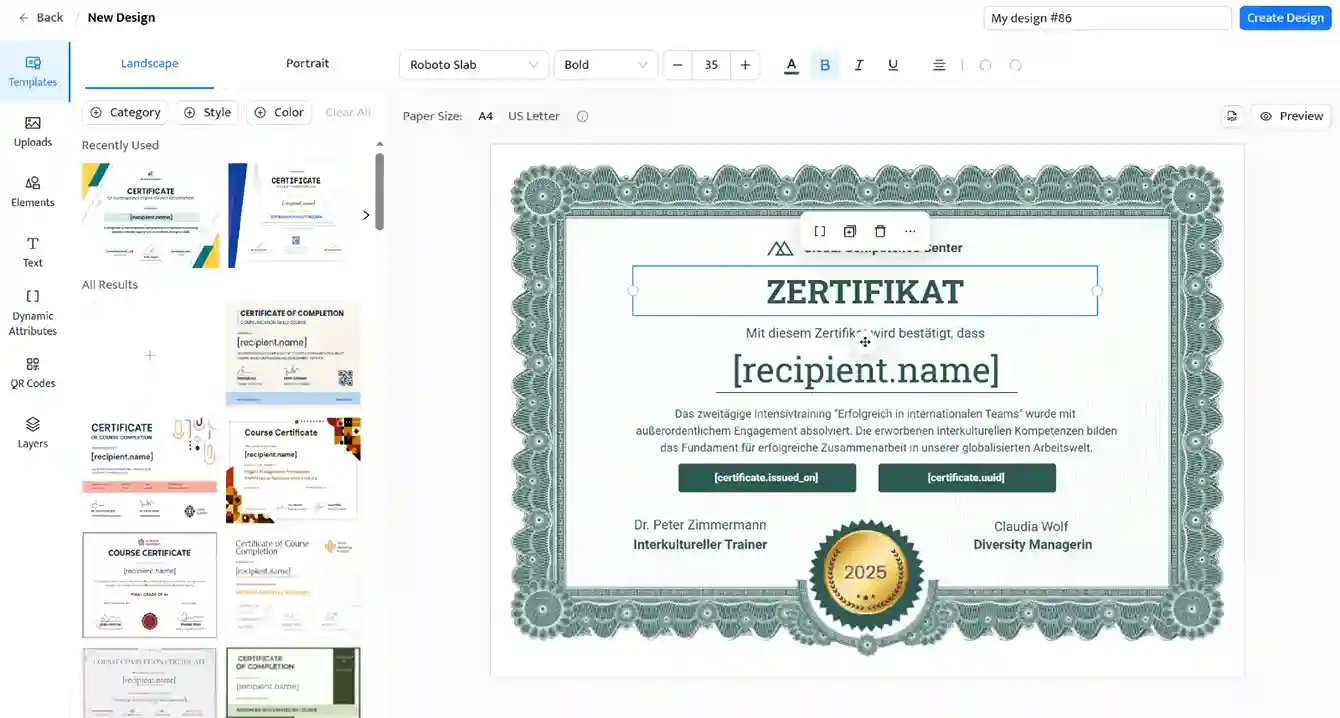The width and height of the screenshot is (1340, 718).
Task: Click the Preview button
Action: (1291, 116)
